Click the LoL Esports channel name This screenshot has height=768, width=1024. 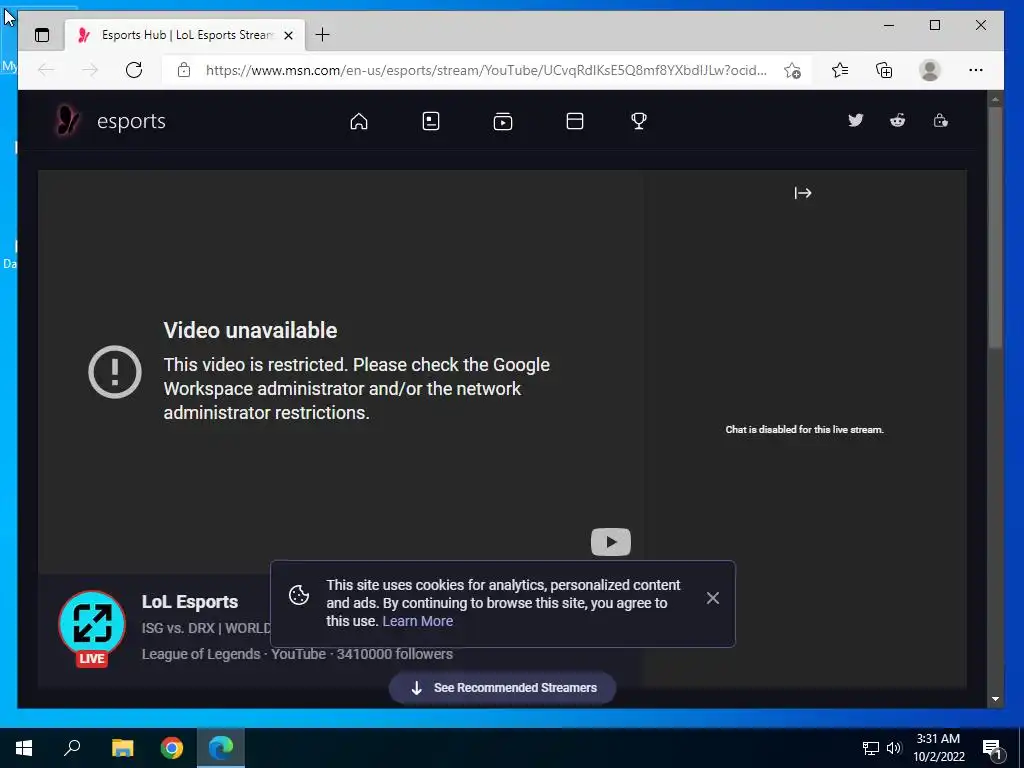(190, 601)
